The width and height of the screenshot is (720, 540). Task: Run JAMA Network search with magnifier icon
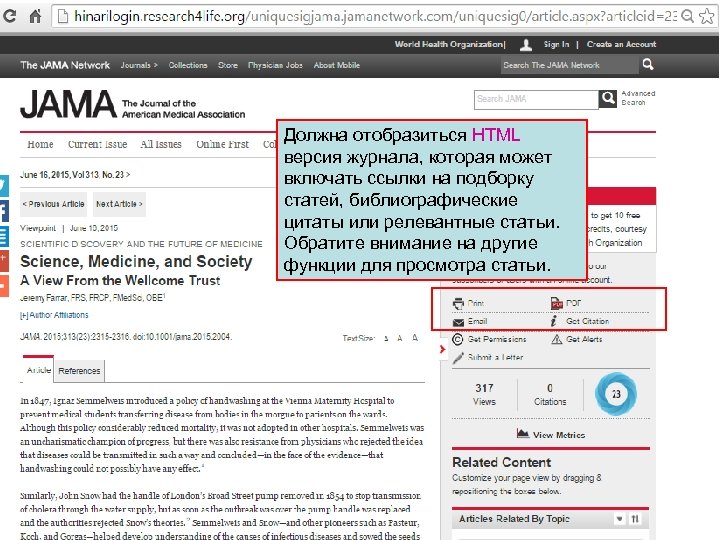[648, 64]
